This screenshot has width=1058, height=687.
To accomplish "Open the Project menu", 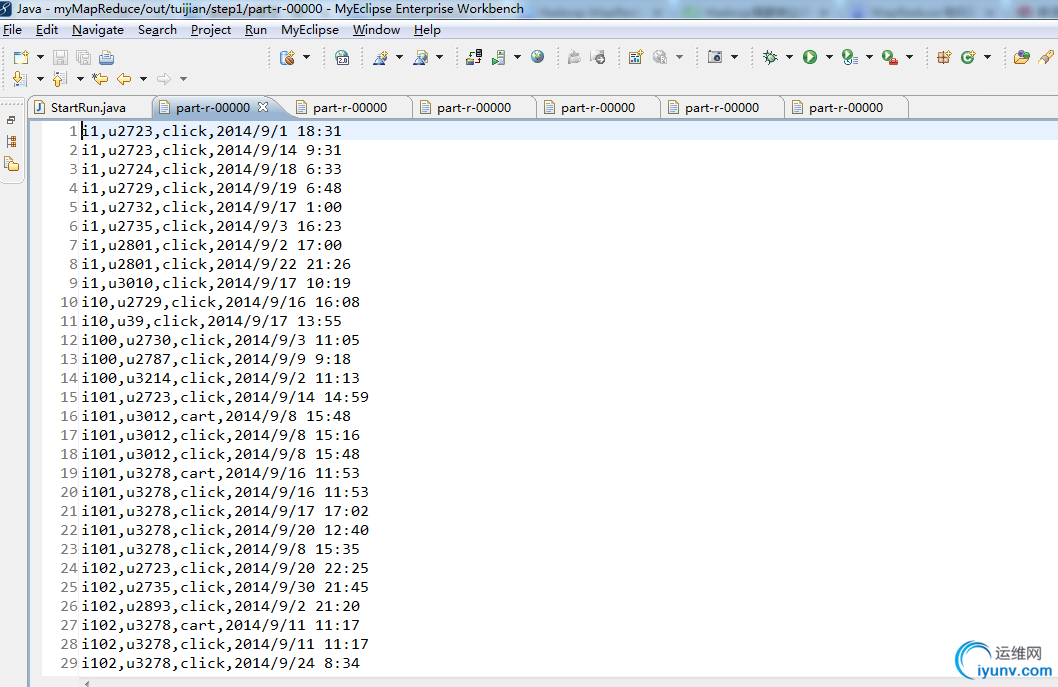I will pos(211,30).
